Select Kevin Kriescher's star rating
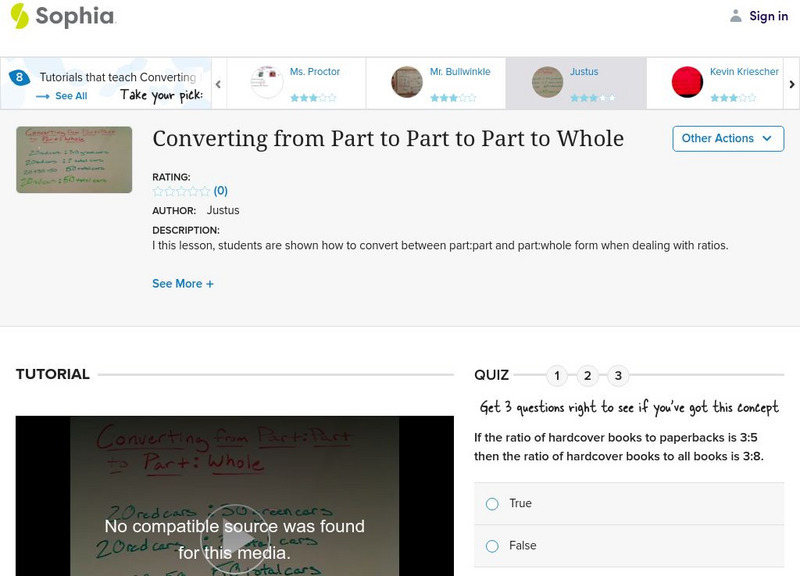Viewport: 800px width, 576px height. click(x=733, y=98)
